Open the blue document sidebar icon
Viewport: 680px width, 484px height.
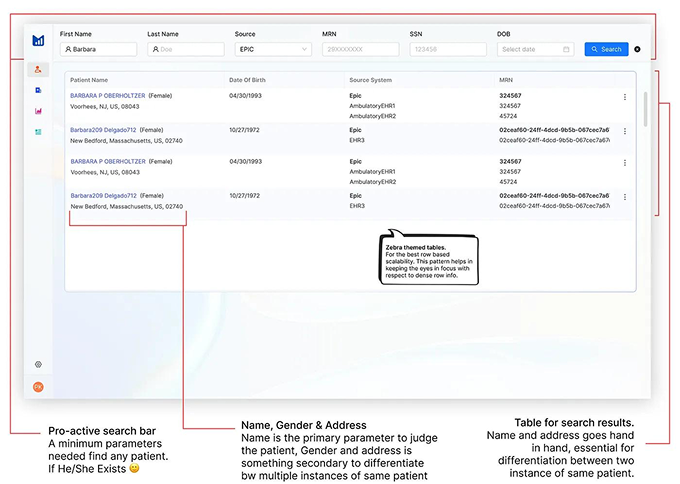click(38, 90)
